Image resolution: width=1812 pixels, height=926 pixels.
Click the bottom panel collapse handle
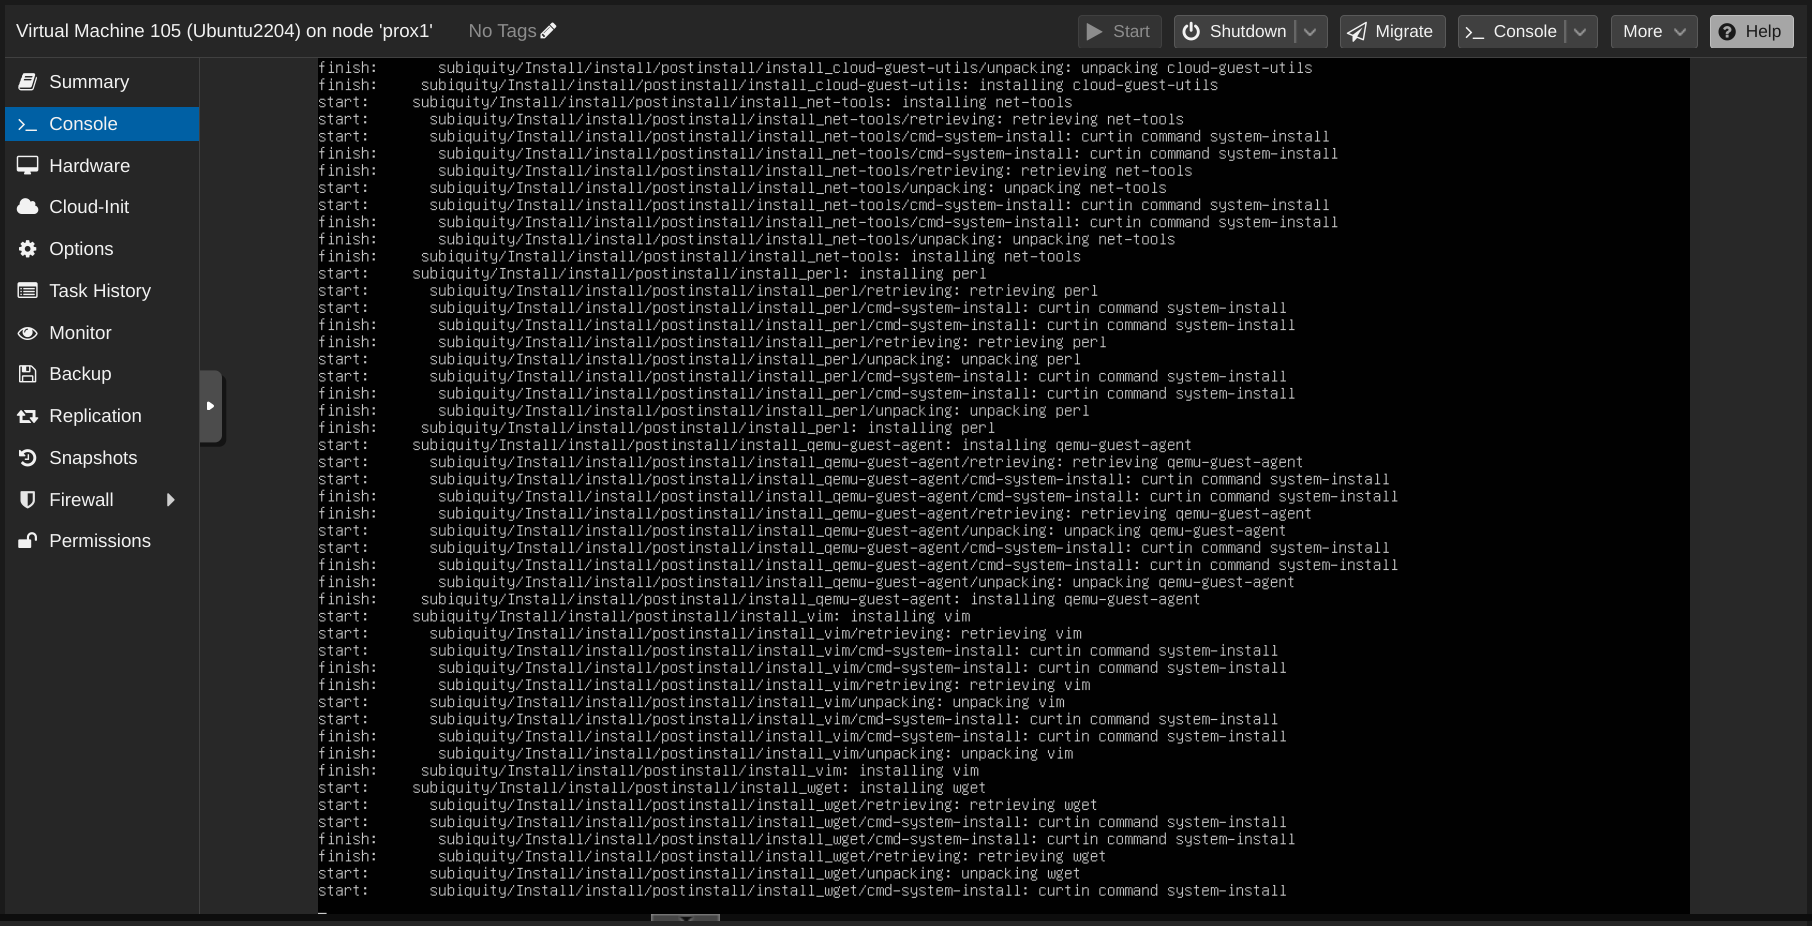point(685,917)
